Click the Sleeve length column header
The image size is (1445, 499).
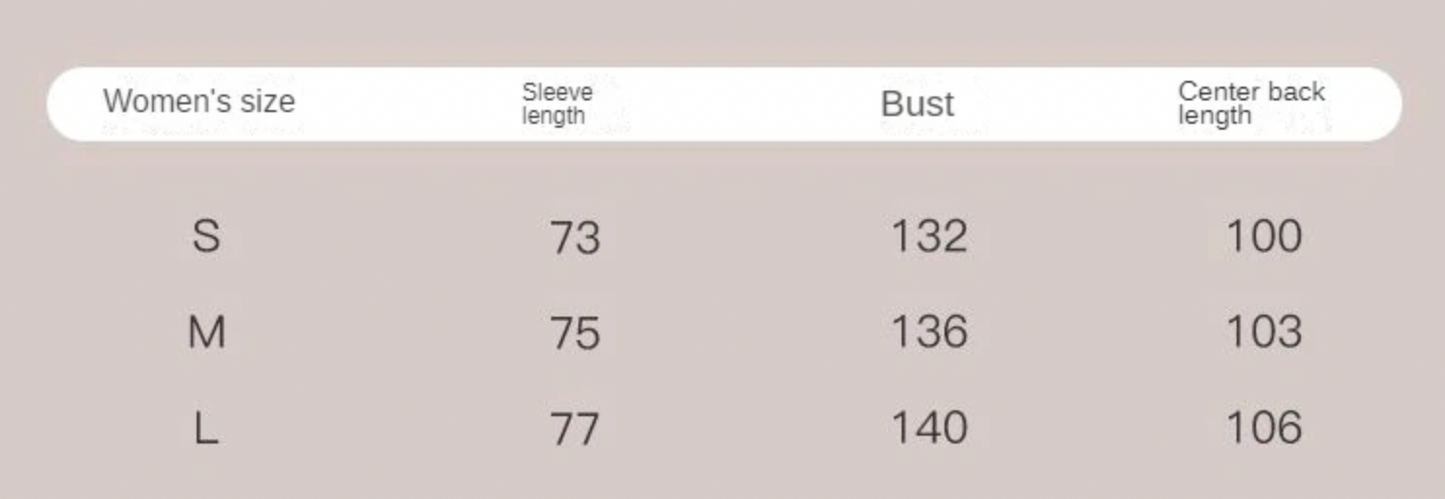coord(557,104)
